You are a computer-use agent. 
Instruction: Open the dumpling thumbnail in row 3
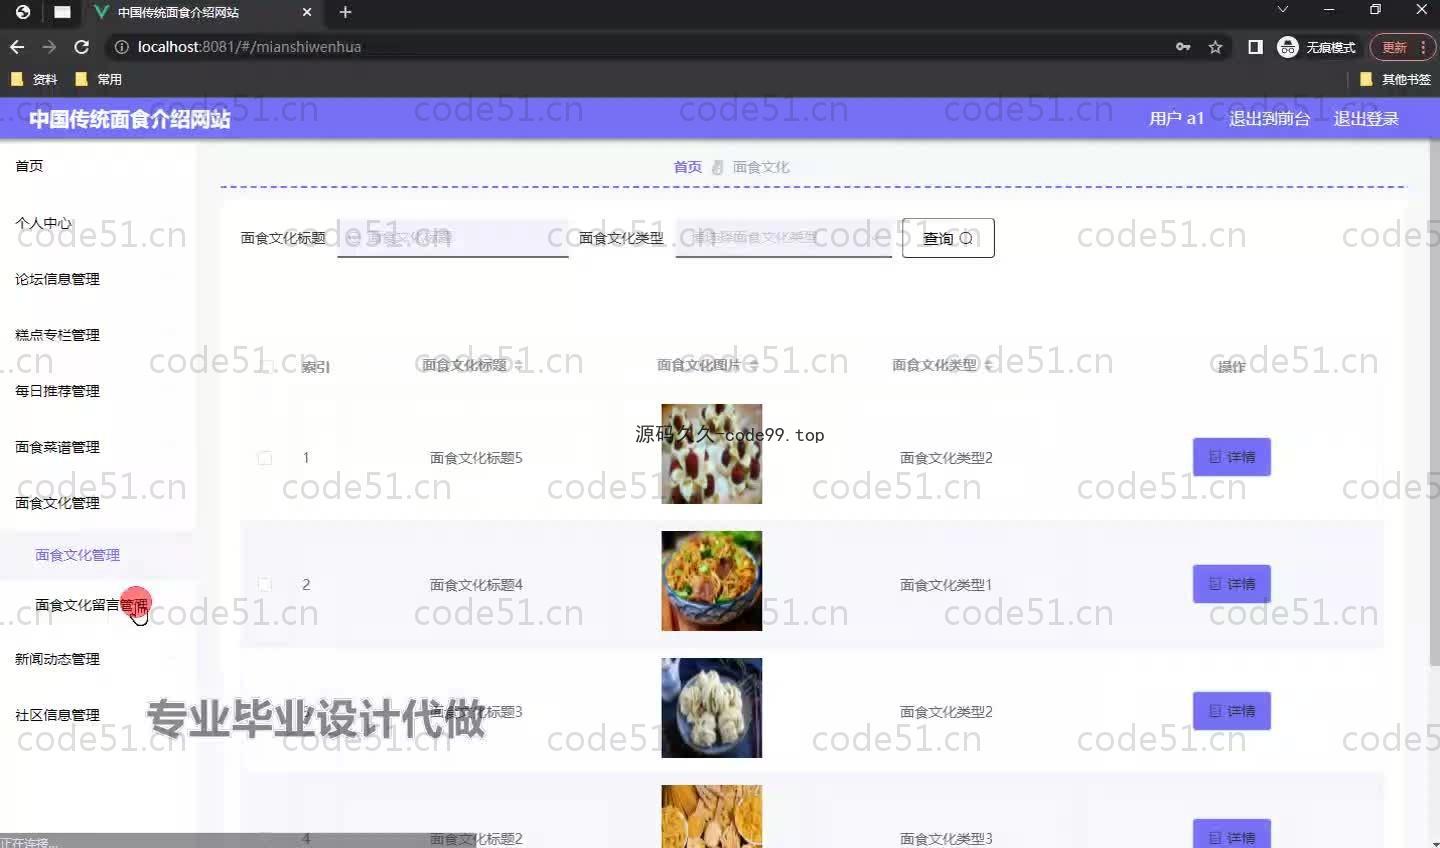click(711, 708)
